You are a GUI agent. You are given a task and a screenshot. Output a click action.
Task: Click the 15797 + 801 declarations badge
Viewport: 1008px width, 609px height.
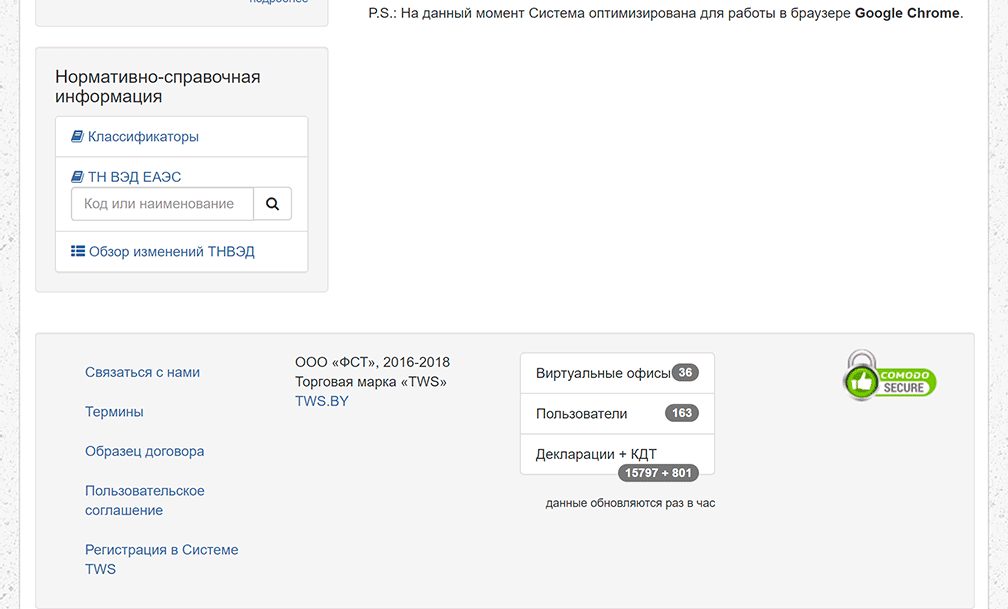(x=658, y=473)
